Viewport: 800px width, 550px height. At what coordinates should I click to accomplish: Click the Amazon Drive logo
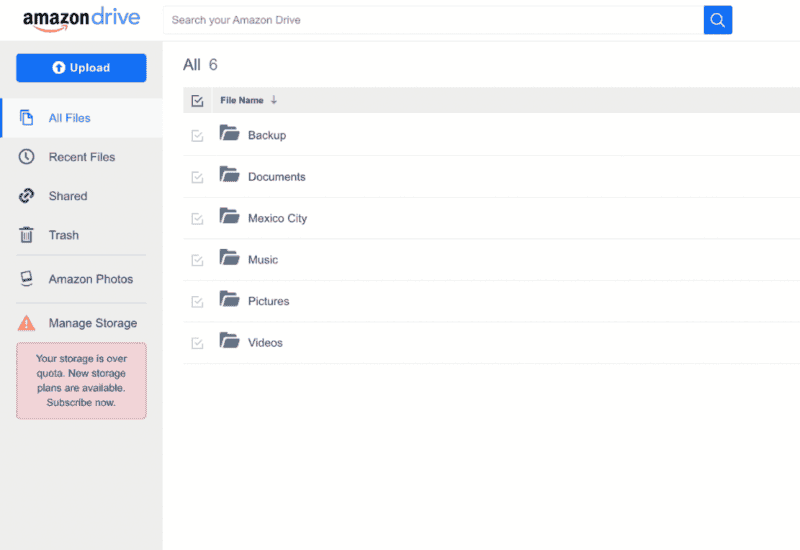(x=81, y=19)
